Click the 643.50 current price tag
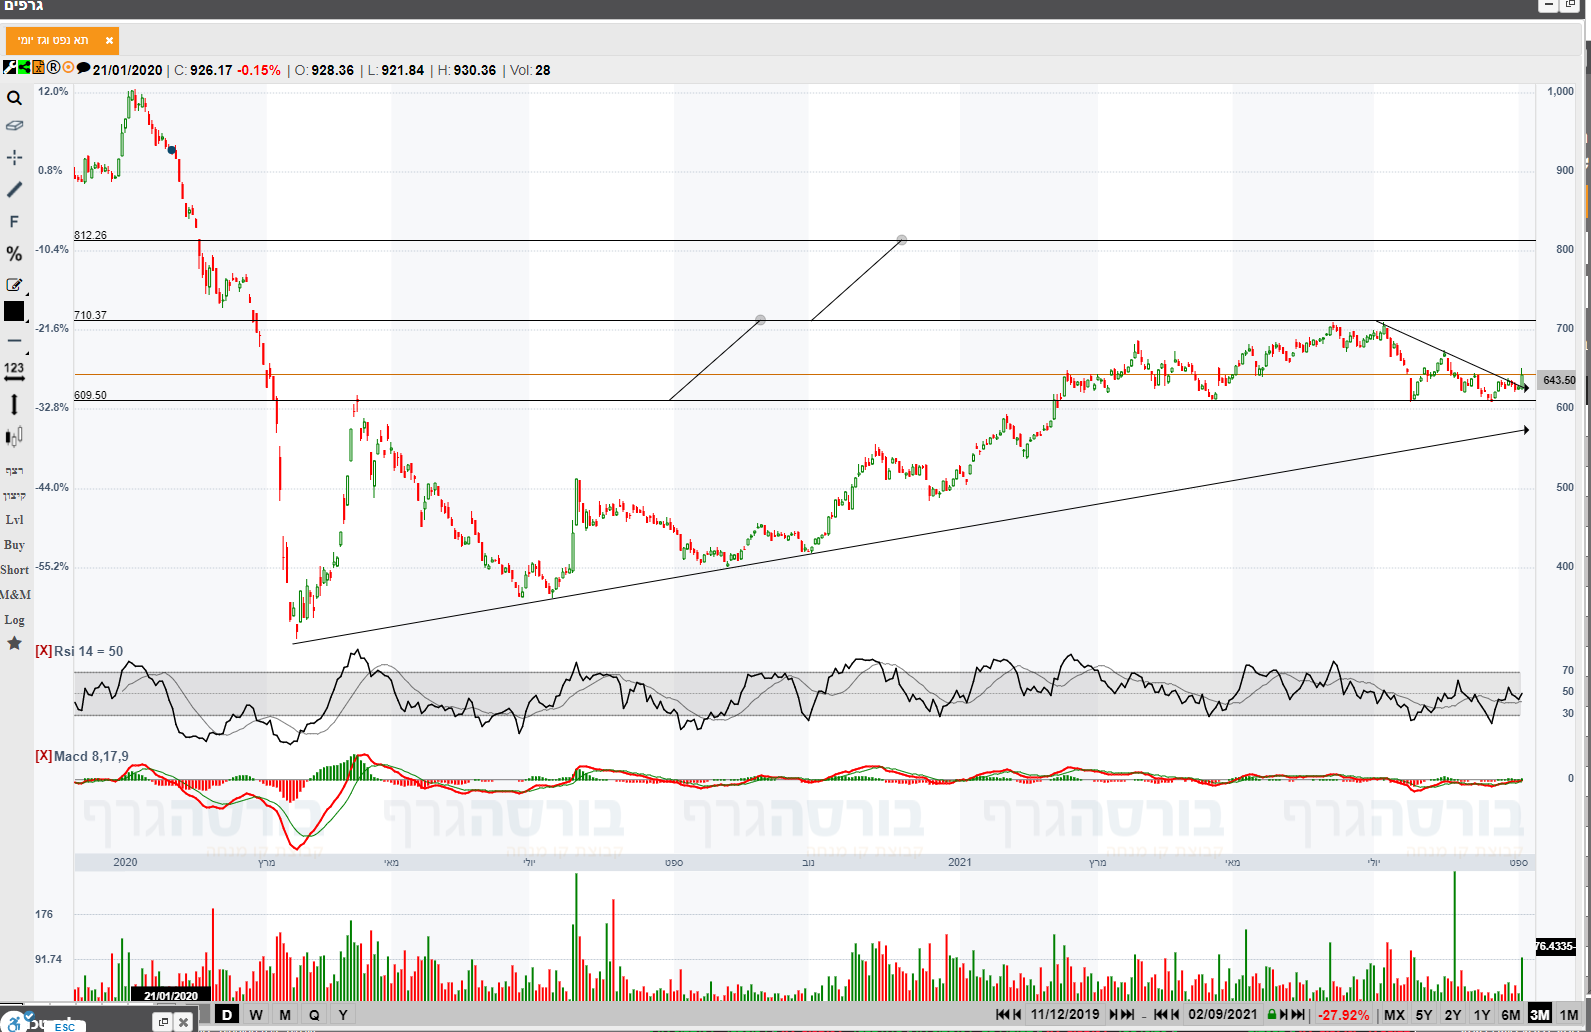The image size is (1591, 1032). pos(1558,380)
